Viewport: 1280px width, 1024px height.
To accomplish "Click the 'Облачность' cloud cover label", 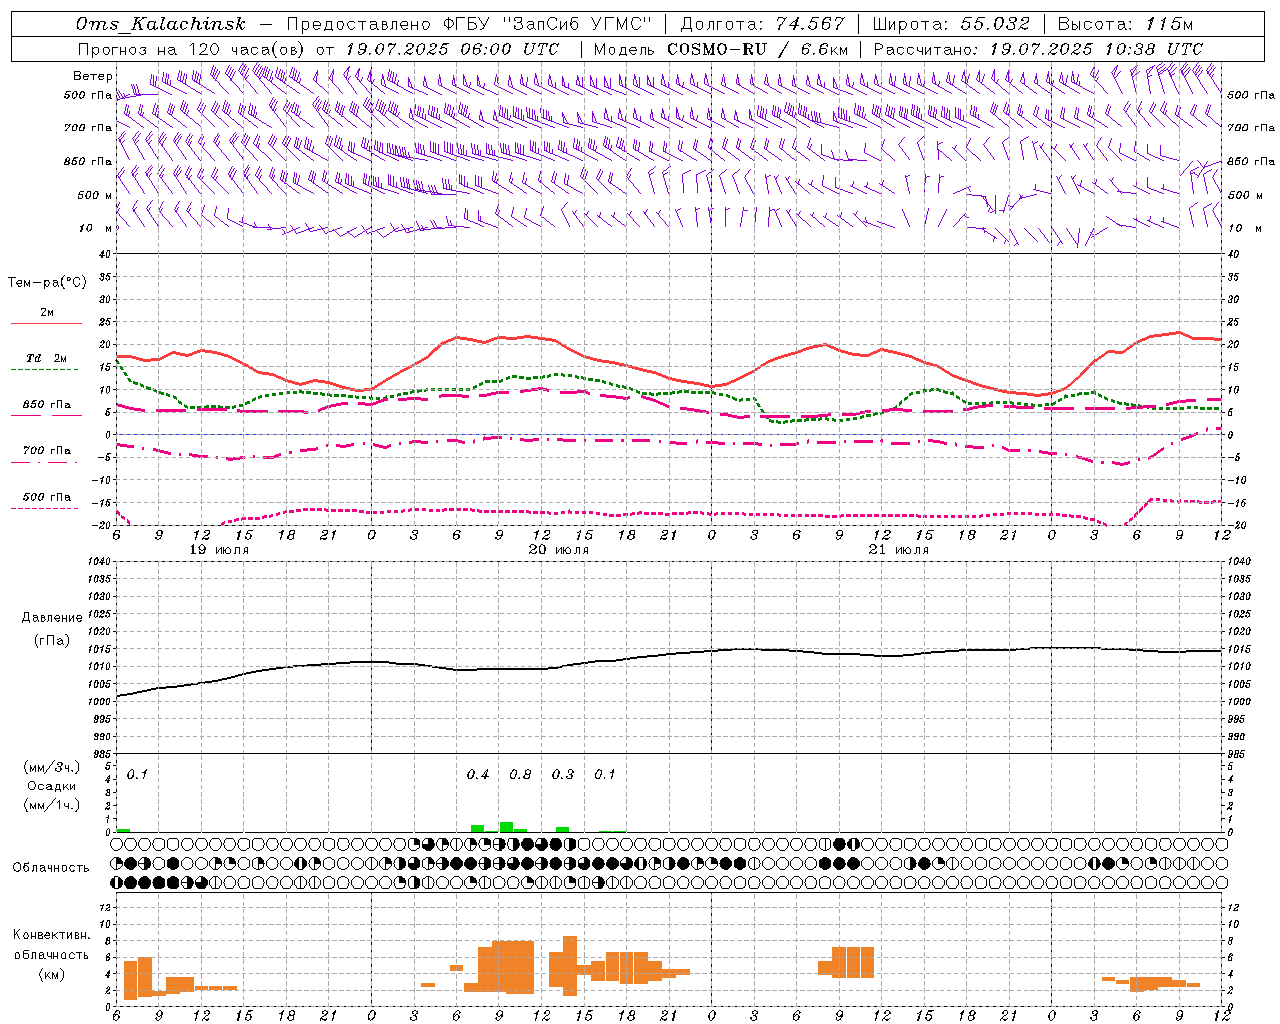I will (51, 868).
